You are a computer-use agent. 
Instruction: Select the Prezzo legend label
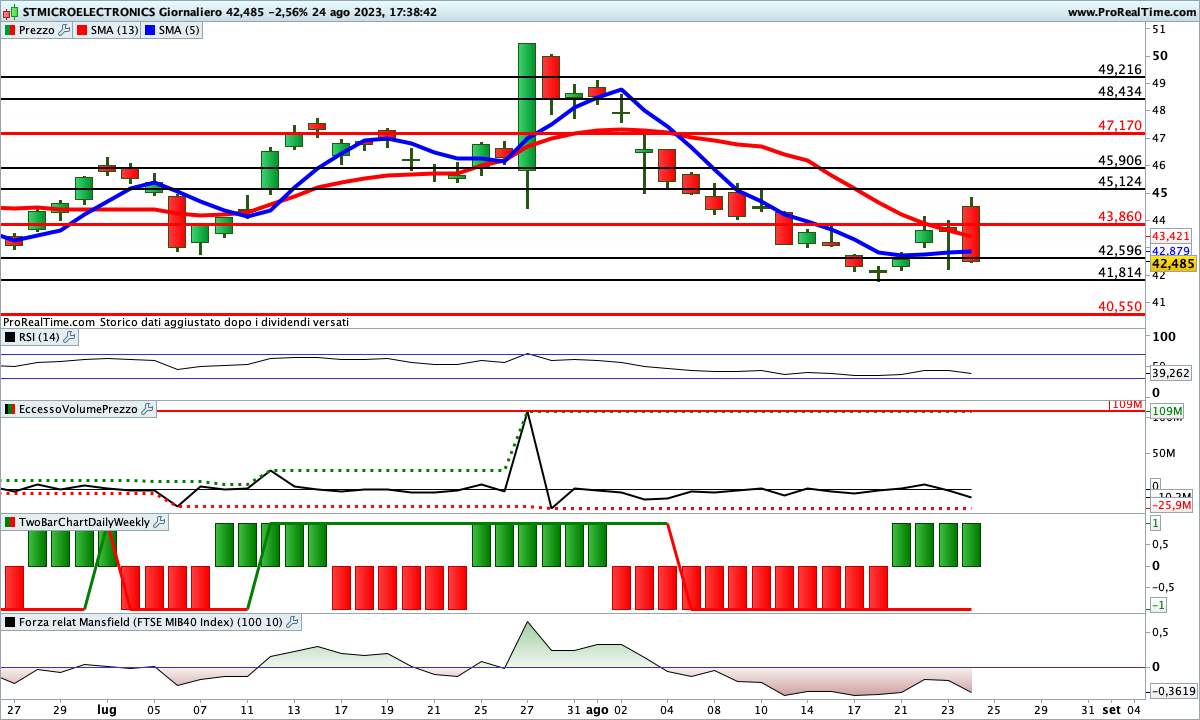(x=37, y=30)
